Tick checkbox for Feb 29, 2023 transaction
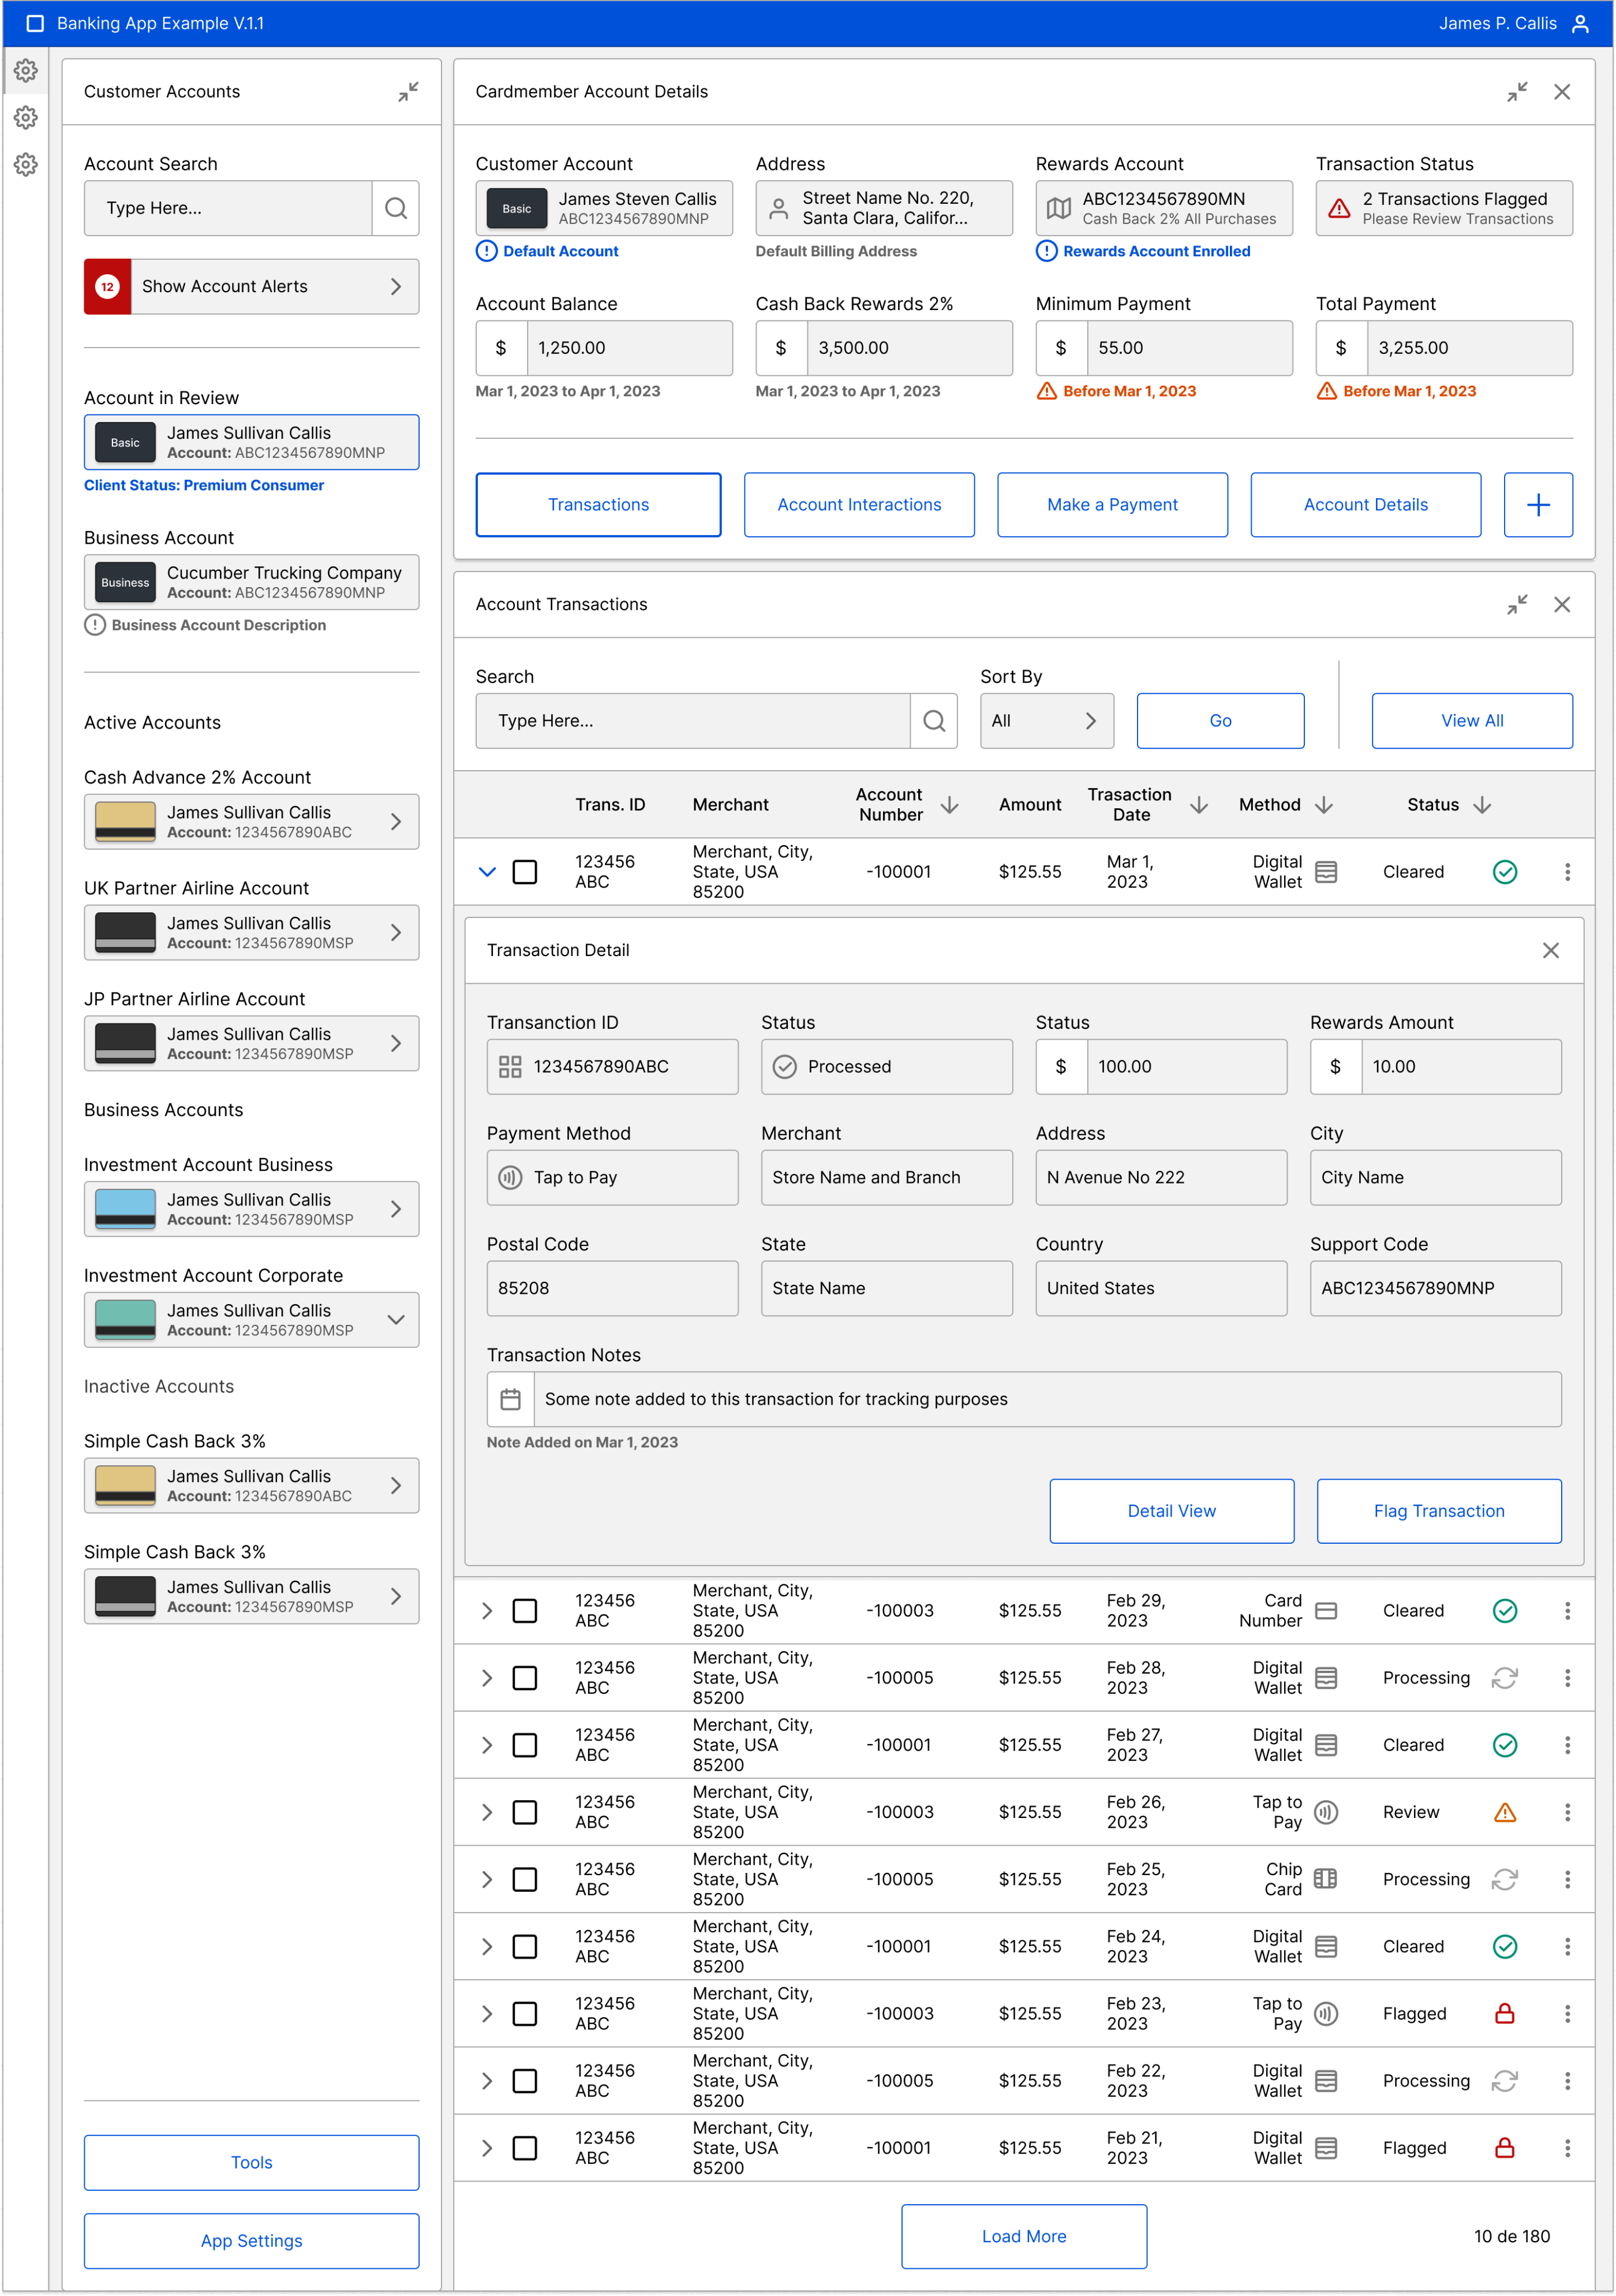Screen dimensions: 1616x2296 524,1611
